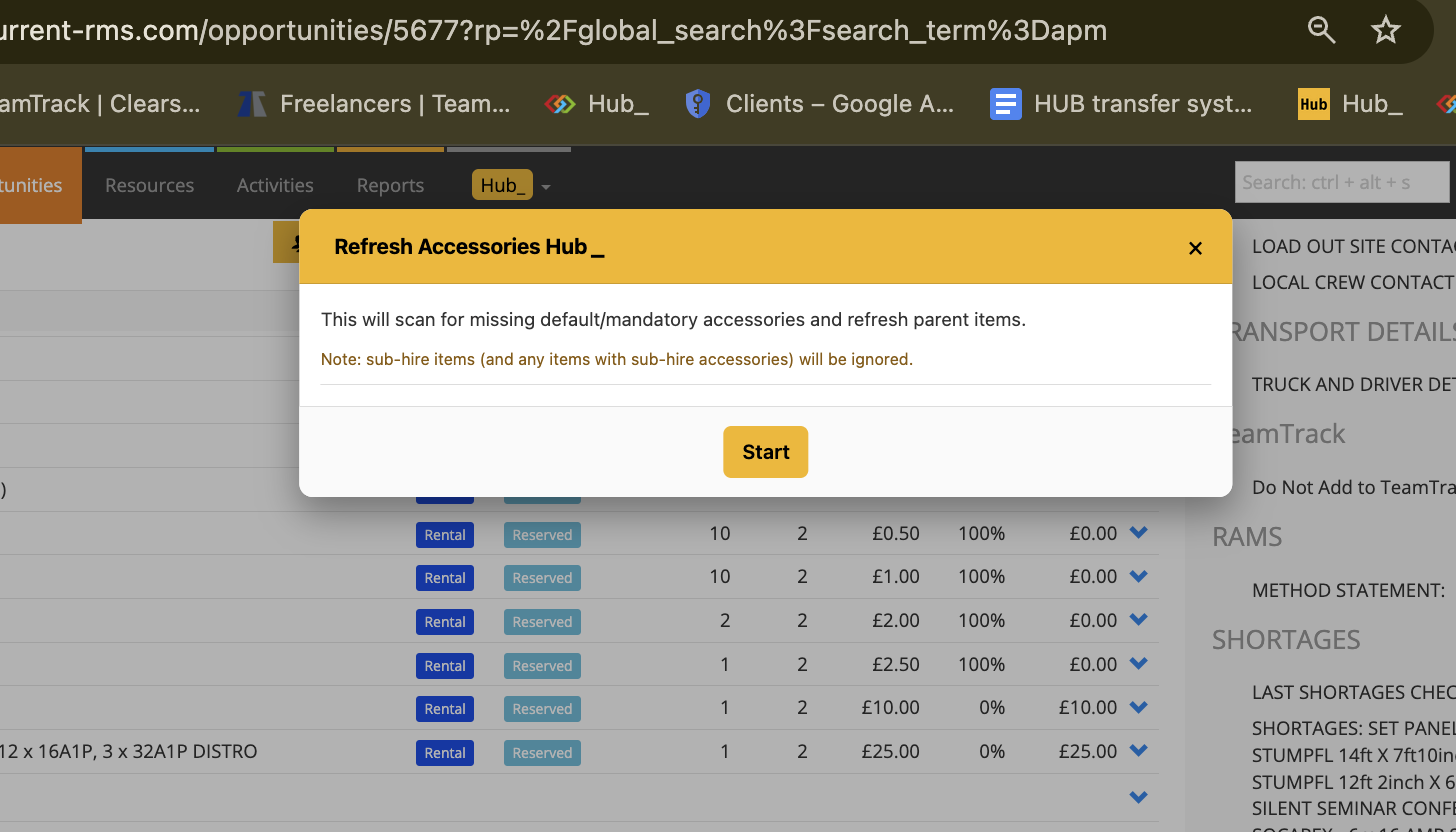The width and height of the screenshot is (1456, 832).
Task: Click the Rental badge on the £25.00 row
Action: point(445,753)
